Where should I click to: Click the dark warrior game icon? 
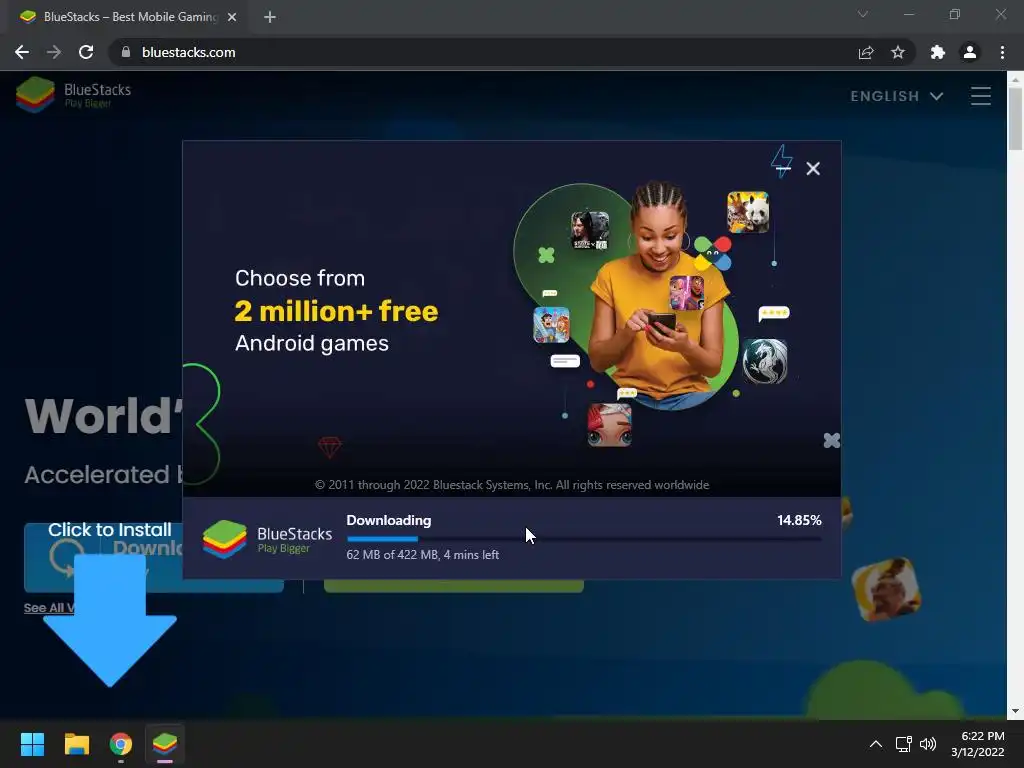coord(590,230)
